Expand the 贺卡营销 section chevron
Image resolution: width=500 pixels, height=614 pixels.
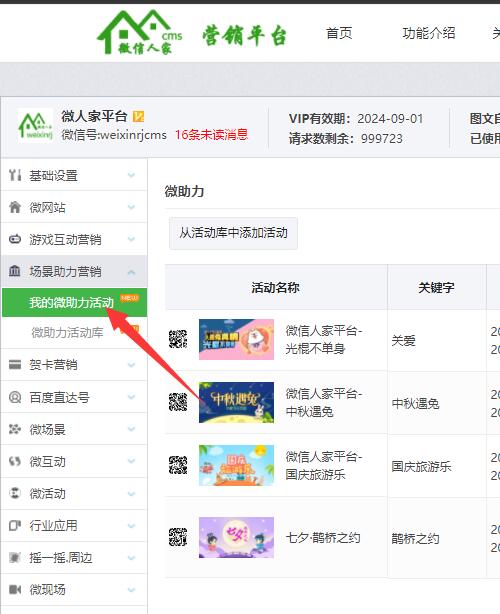click(x=132, y=365)
